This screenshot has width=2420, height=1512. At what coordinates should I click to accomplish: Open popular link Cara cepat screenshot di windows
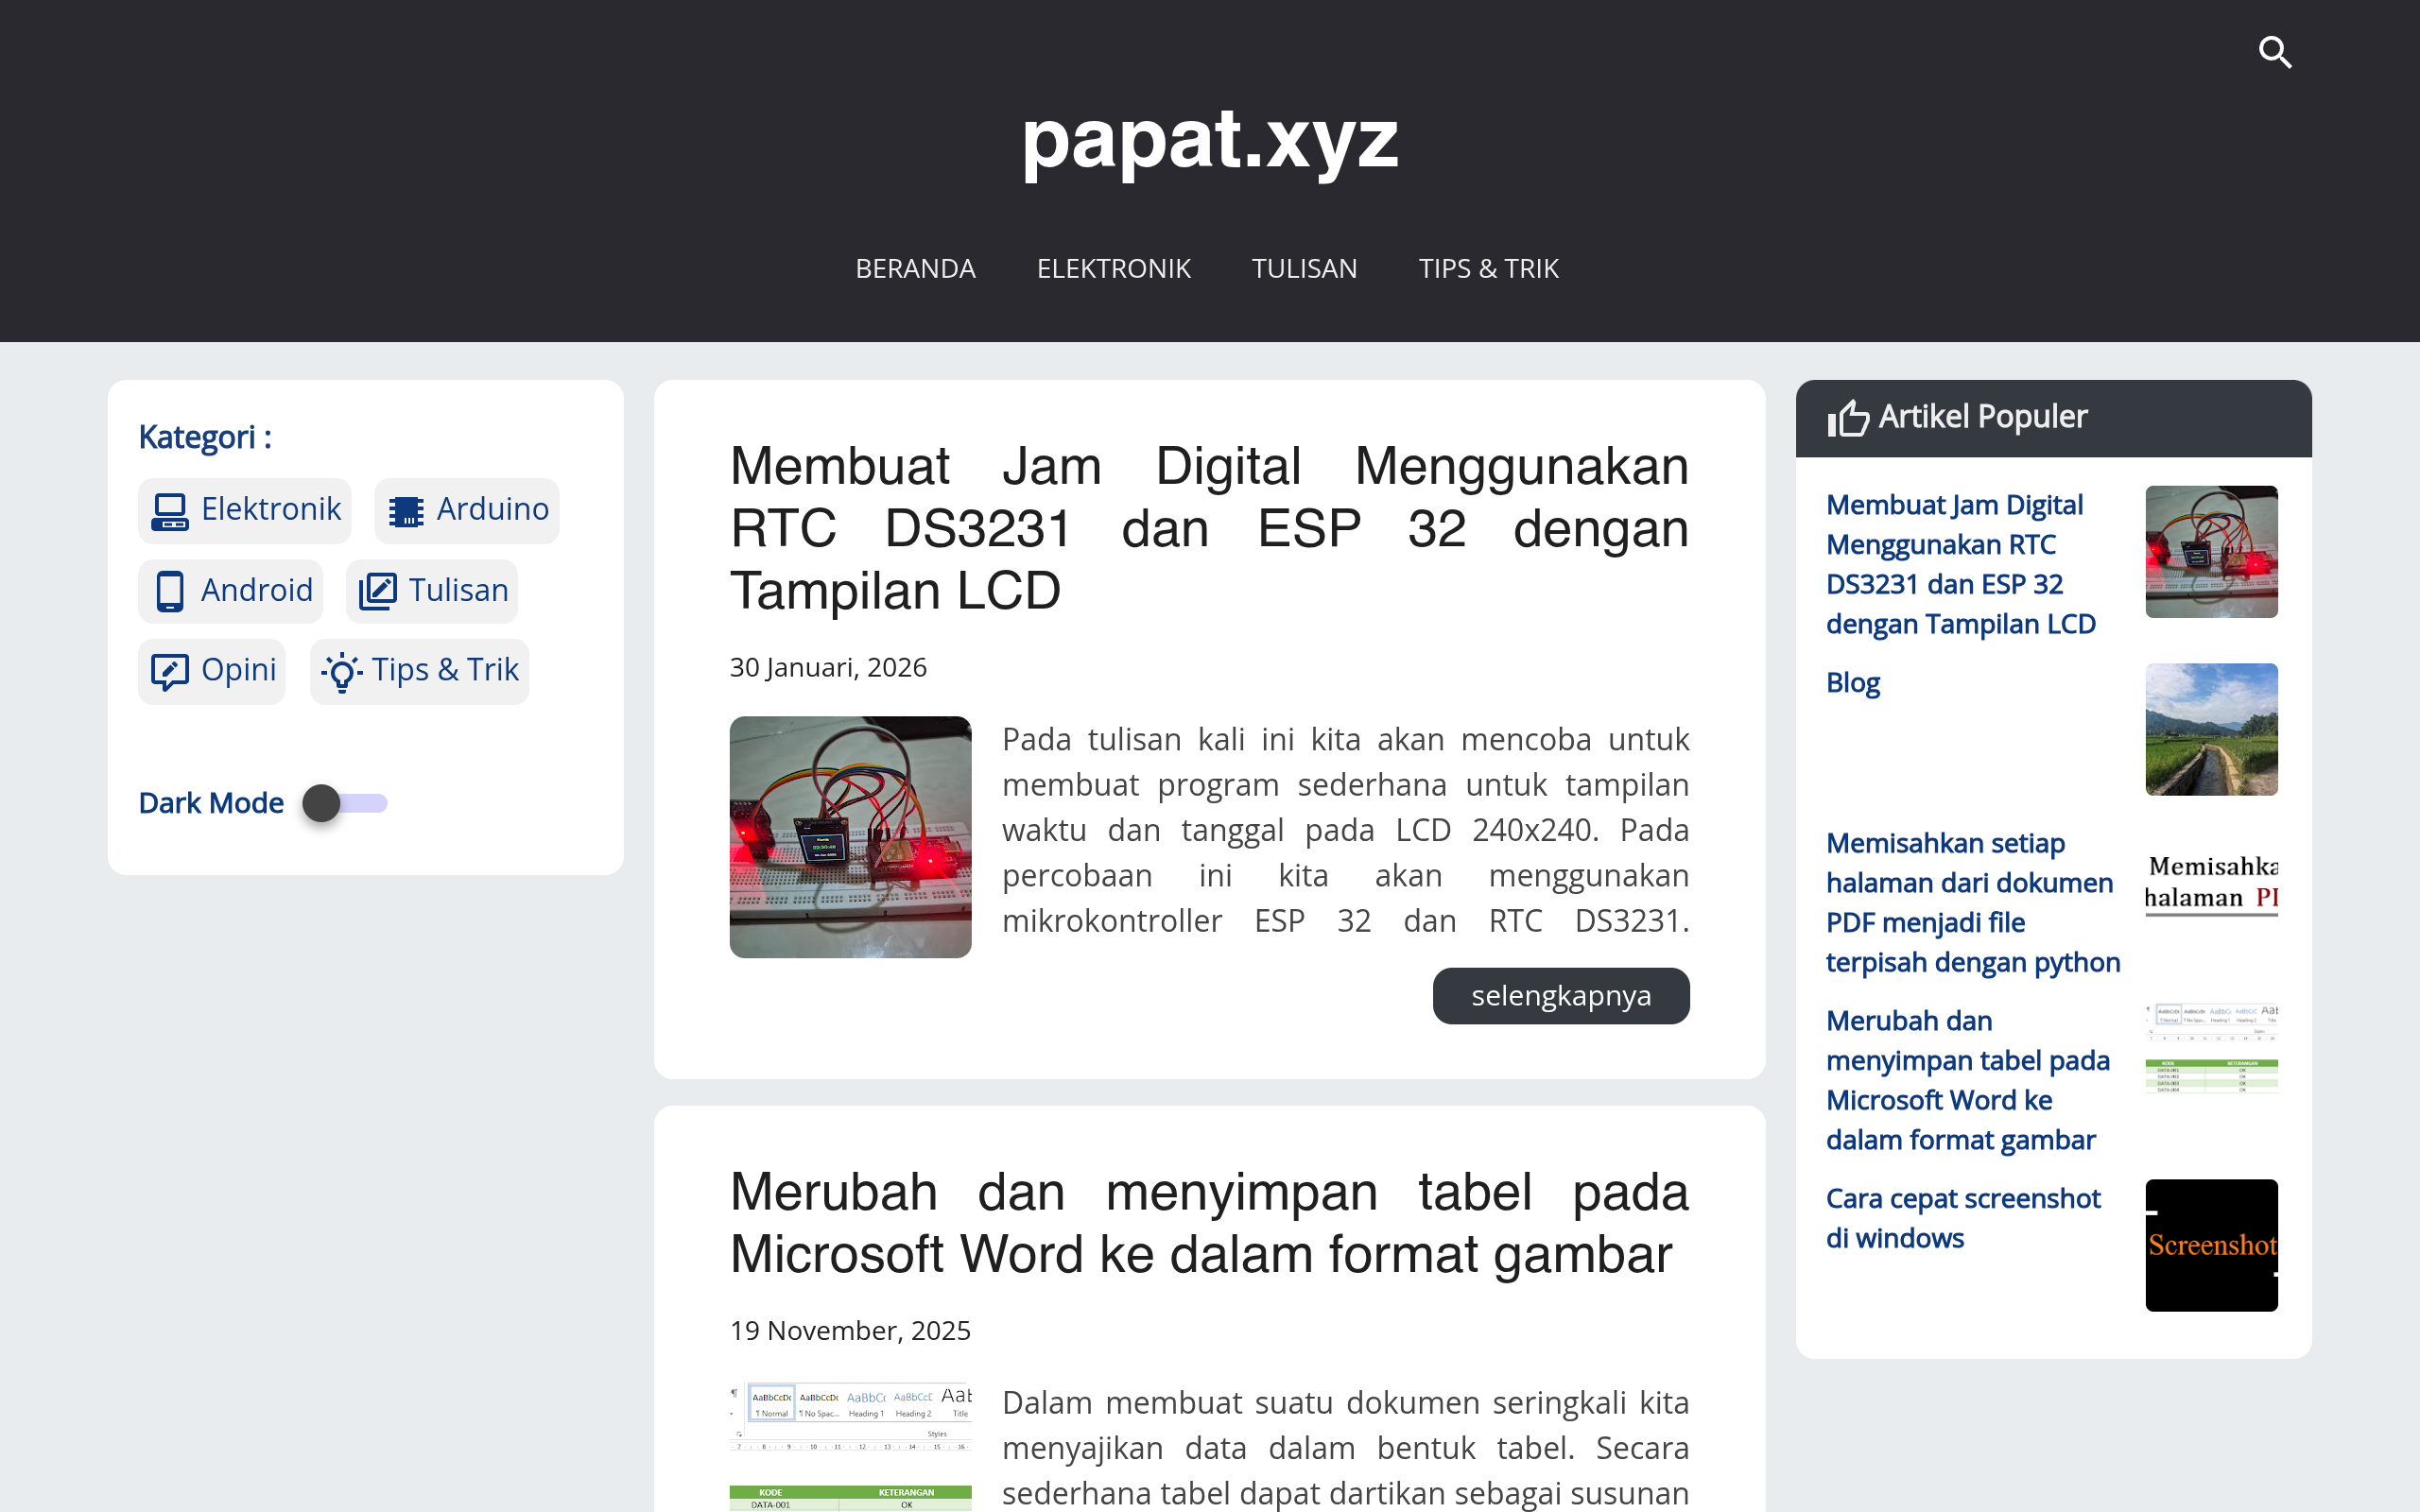click(1962, 1218)
